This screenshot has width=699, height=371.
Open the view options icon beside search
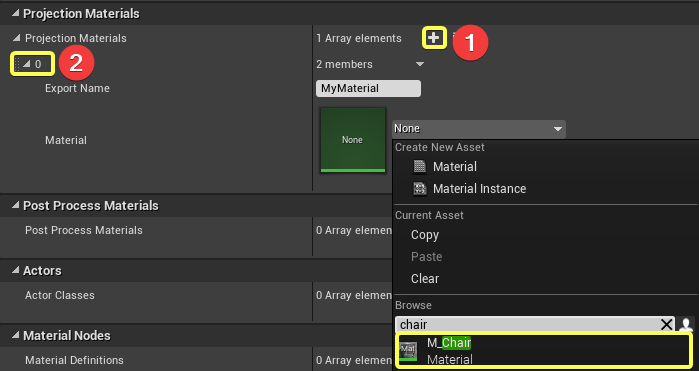click(686, 324)
